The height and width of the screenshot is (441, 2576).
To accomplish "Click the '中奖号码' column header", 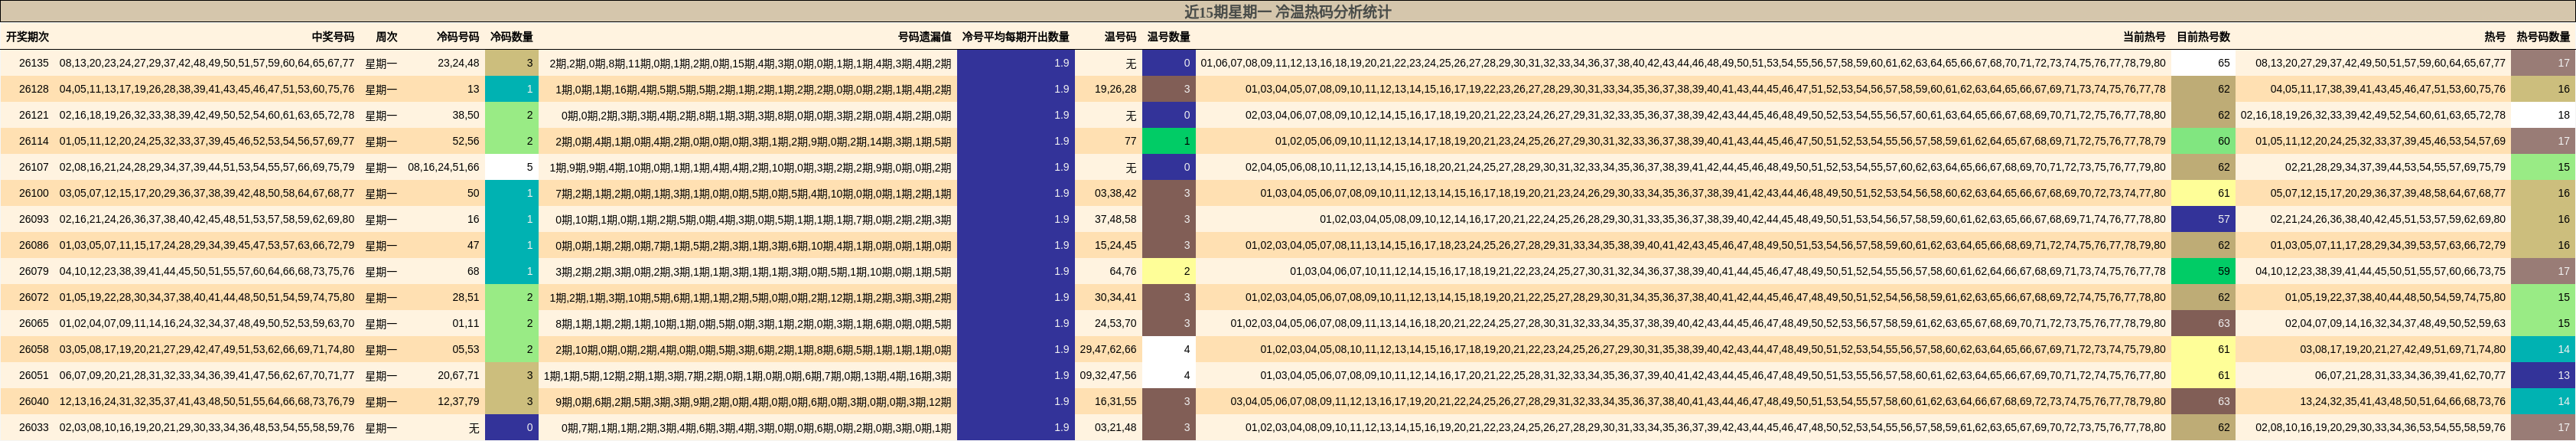I will pos(333,37).
